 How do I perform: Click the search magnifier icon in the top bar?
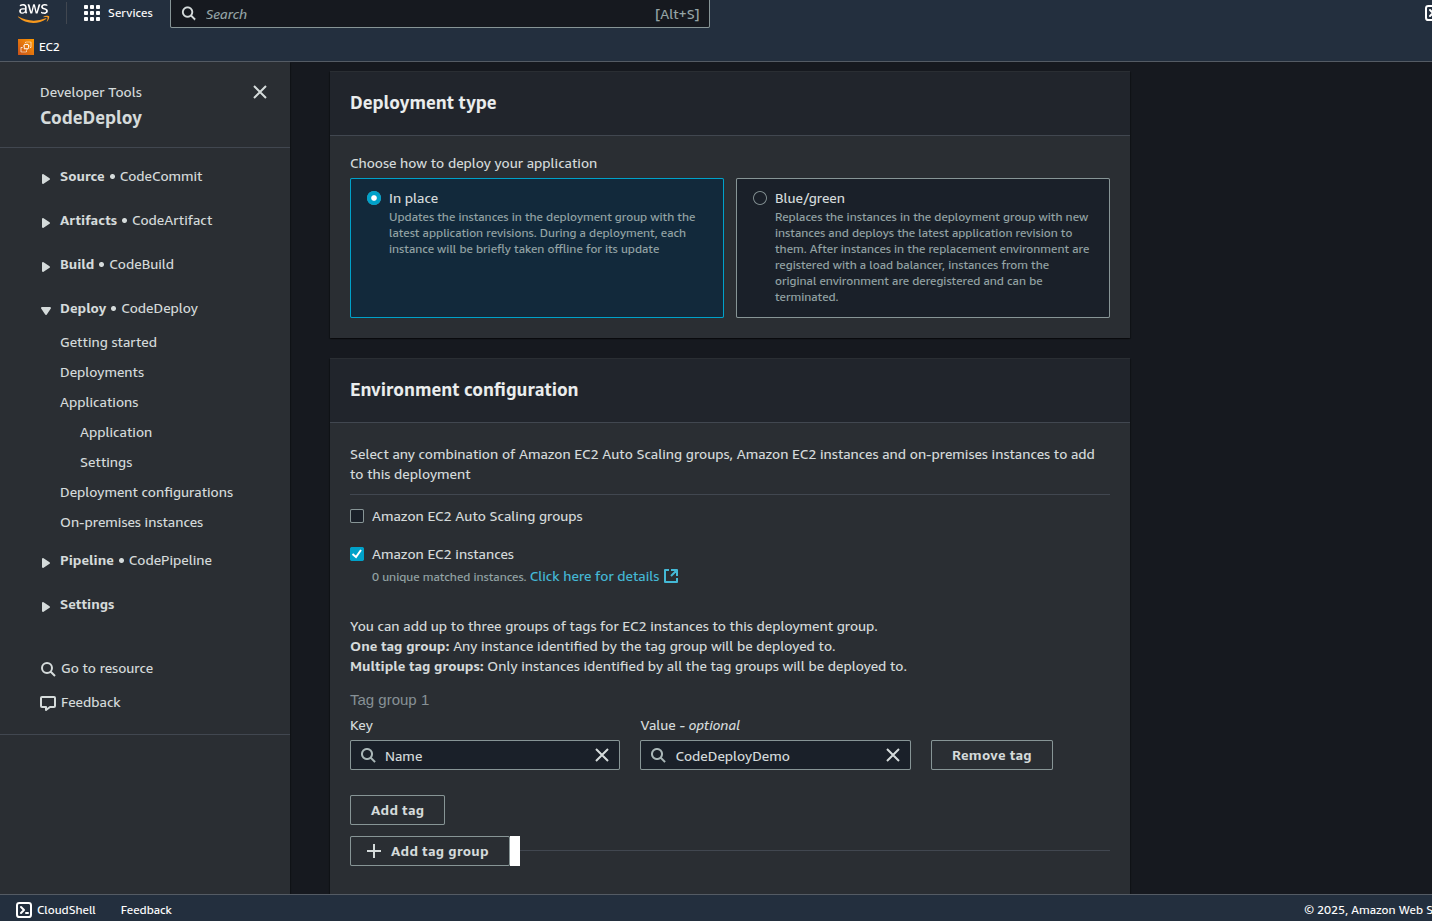(189, 14)
